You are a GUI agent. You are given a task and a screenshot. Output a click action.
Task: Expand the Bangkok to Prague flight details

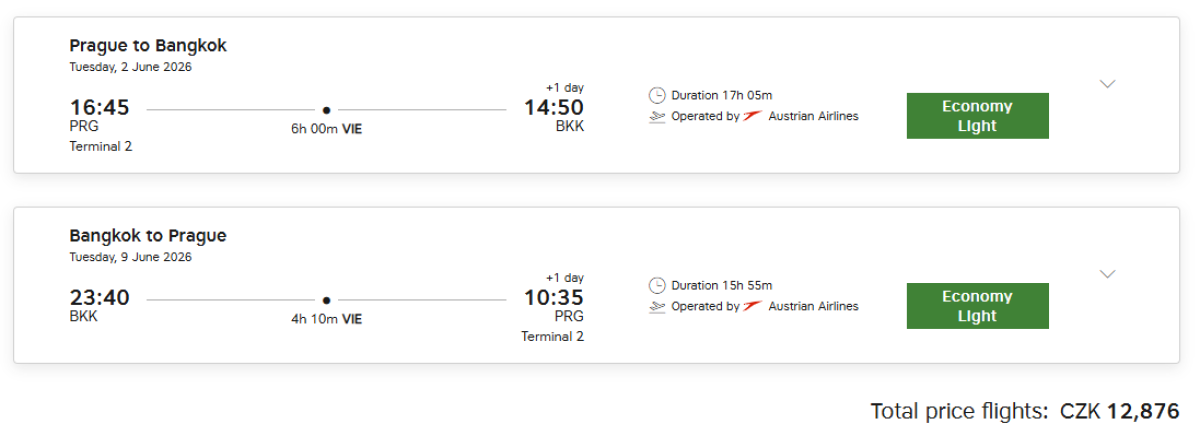coord(1107,274)
